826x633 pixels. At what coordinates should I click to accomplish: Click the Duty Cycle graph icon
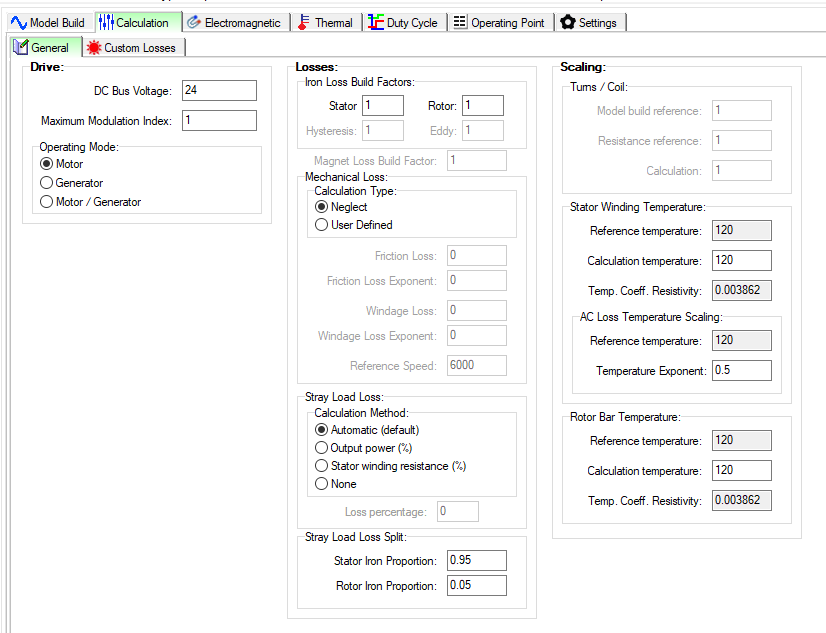(x=376, y=22)
